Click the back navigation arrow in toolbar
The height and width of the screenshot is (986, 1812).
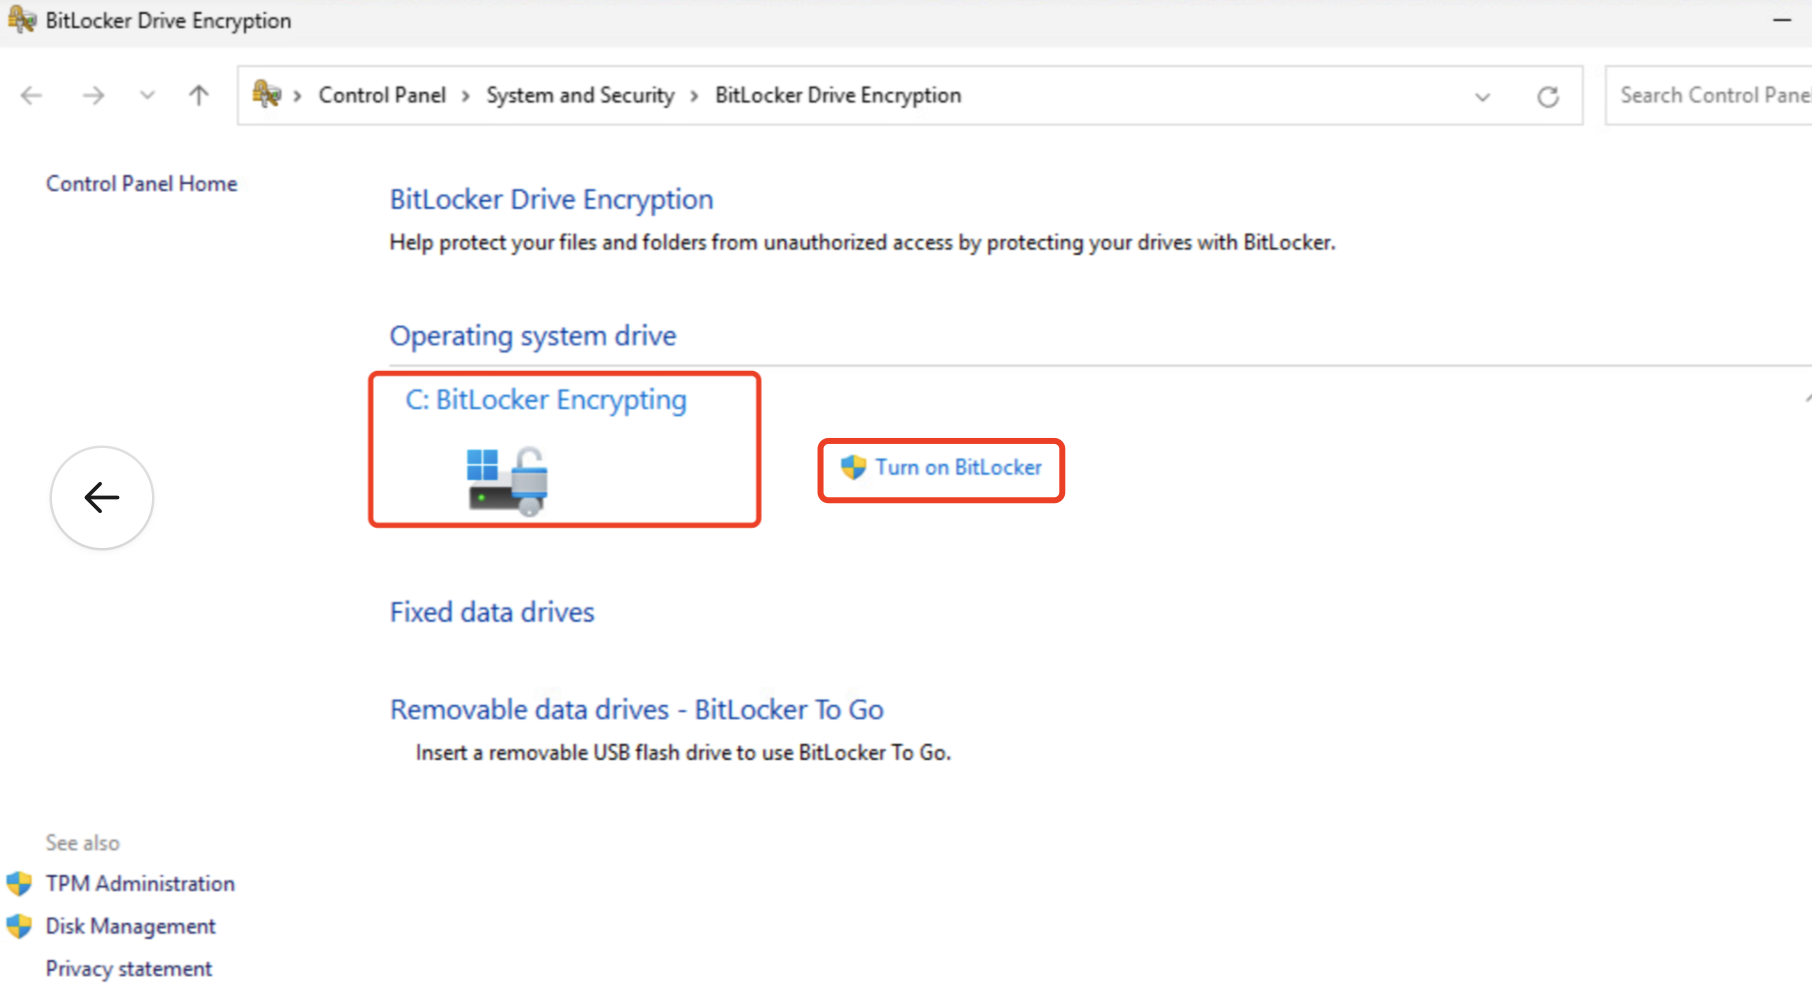[x=32, y=96]
